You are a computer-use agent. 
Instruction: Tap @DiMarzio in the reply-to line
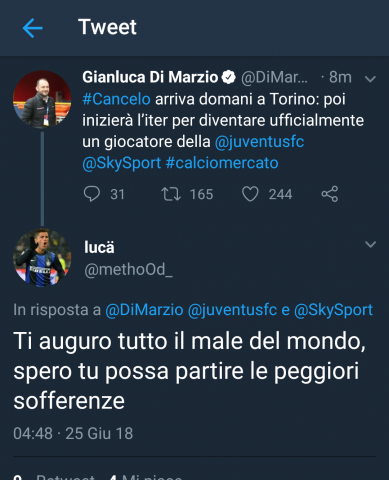coord(144,310)
